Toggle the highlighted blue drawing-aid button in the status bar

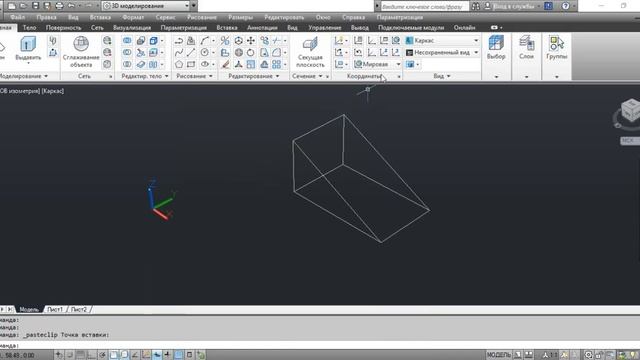(157, 355)
